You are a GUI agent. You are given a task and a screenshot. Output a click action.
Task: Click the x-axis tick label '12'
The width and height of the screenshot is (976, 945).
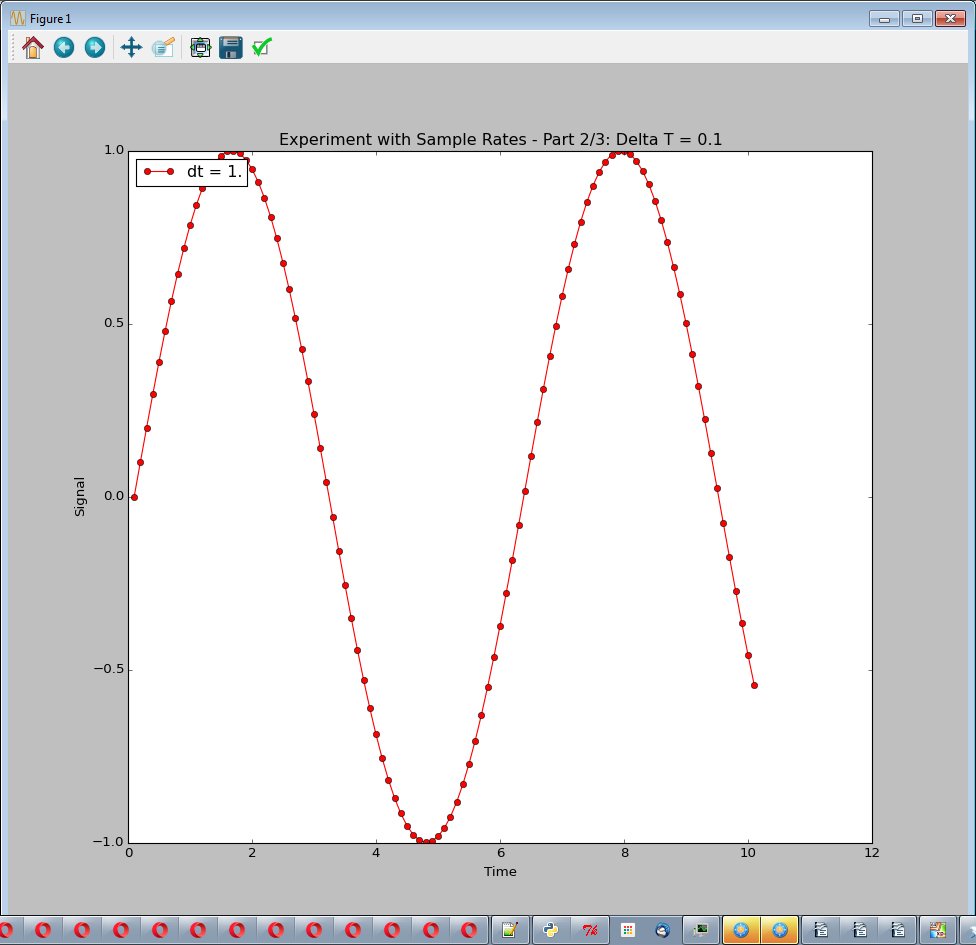click(872, 853)
